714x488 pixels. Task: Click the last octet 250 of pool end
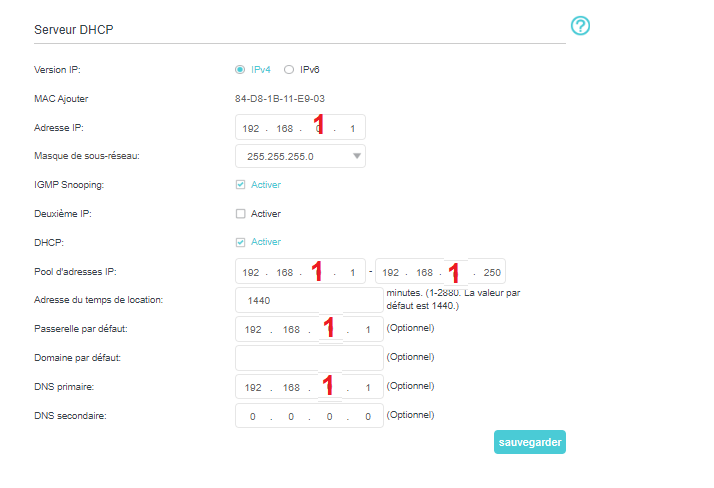tap(490, 272)
